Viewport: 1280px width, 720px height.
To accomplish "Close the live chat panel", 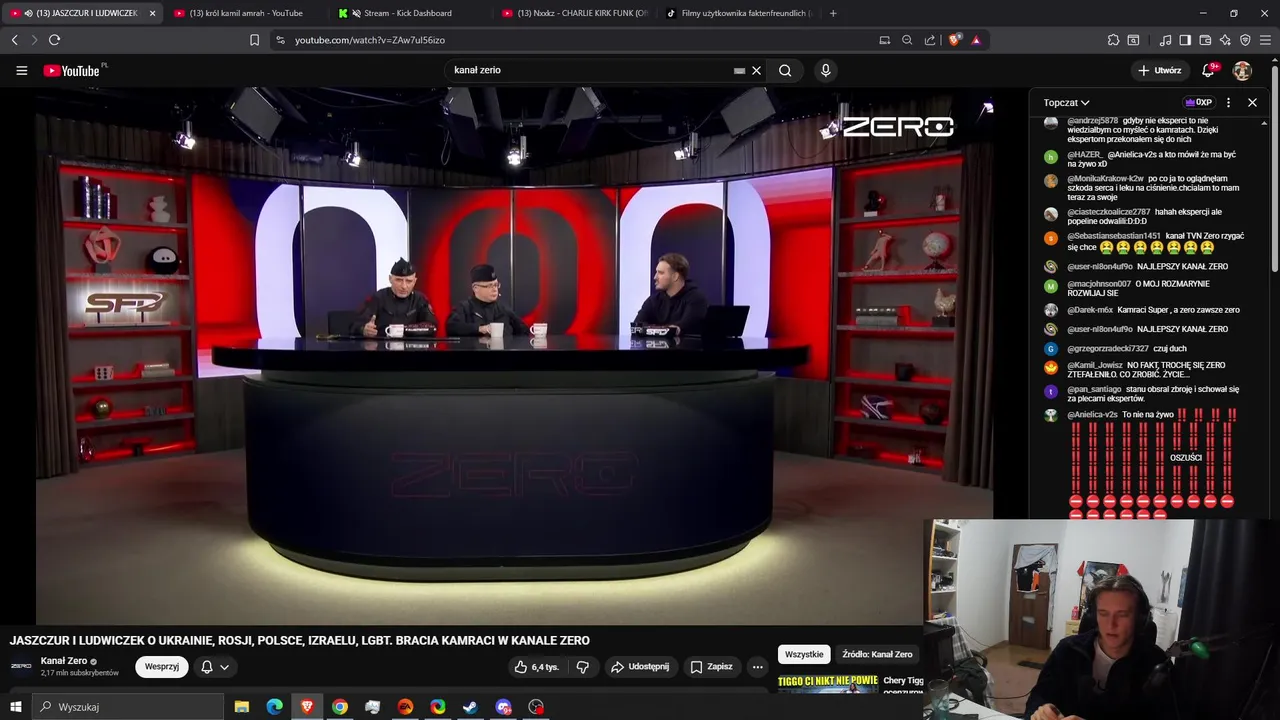I will coord(1252,102).
